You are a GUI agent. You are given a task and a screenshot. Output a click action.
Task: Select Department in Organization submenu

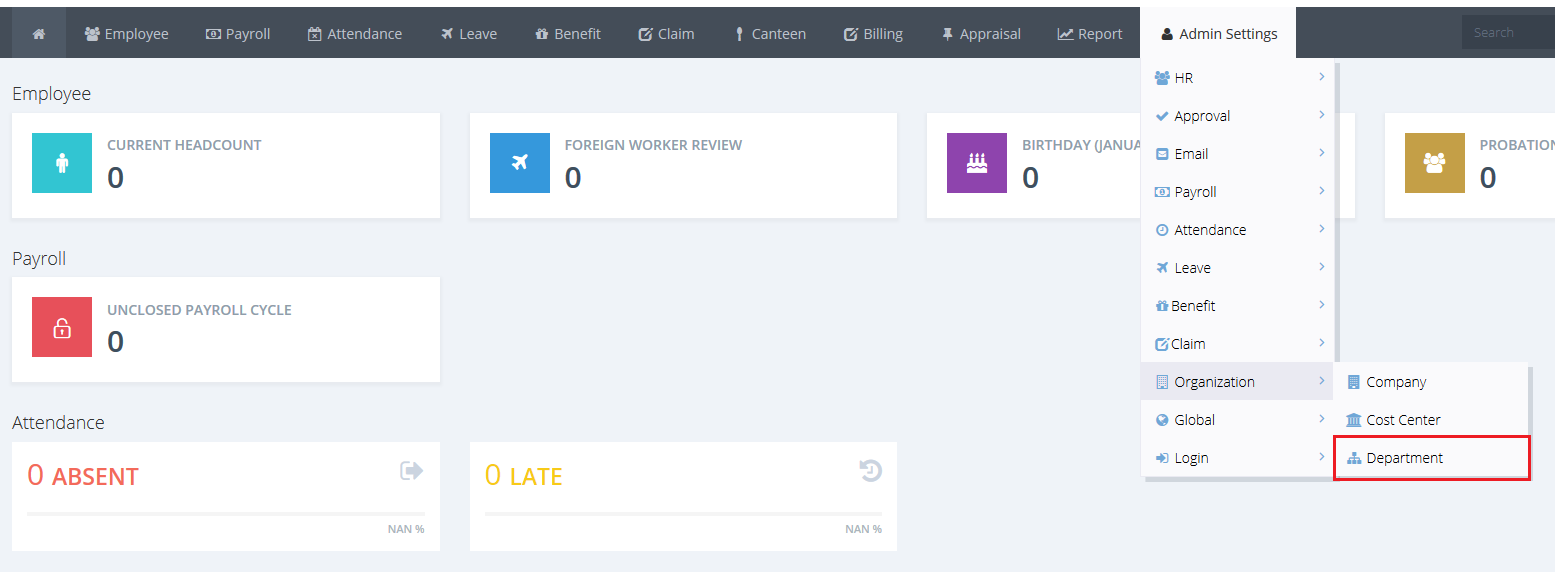tap(1404, 458)
